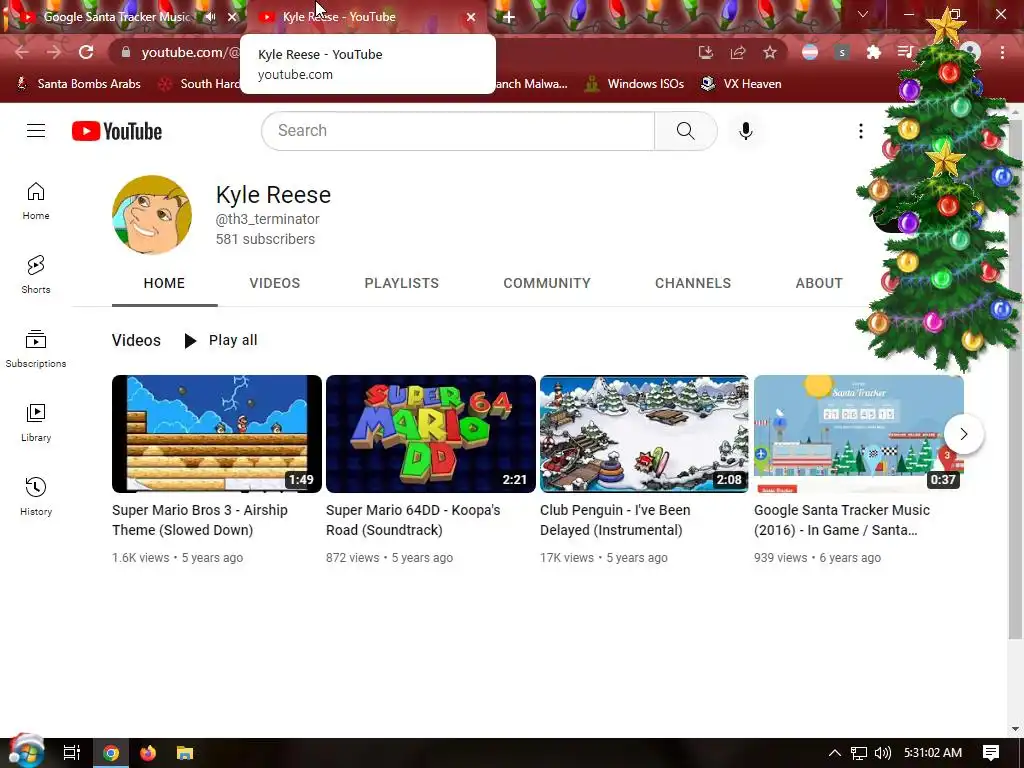
Task: Click Chrome icon on taskbar
Action: click(x=111, y=753)
